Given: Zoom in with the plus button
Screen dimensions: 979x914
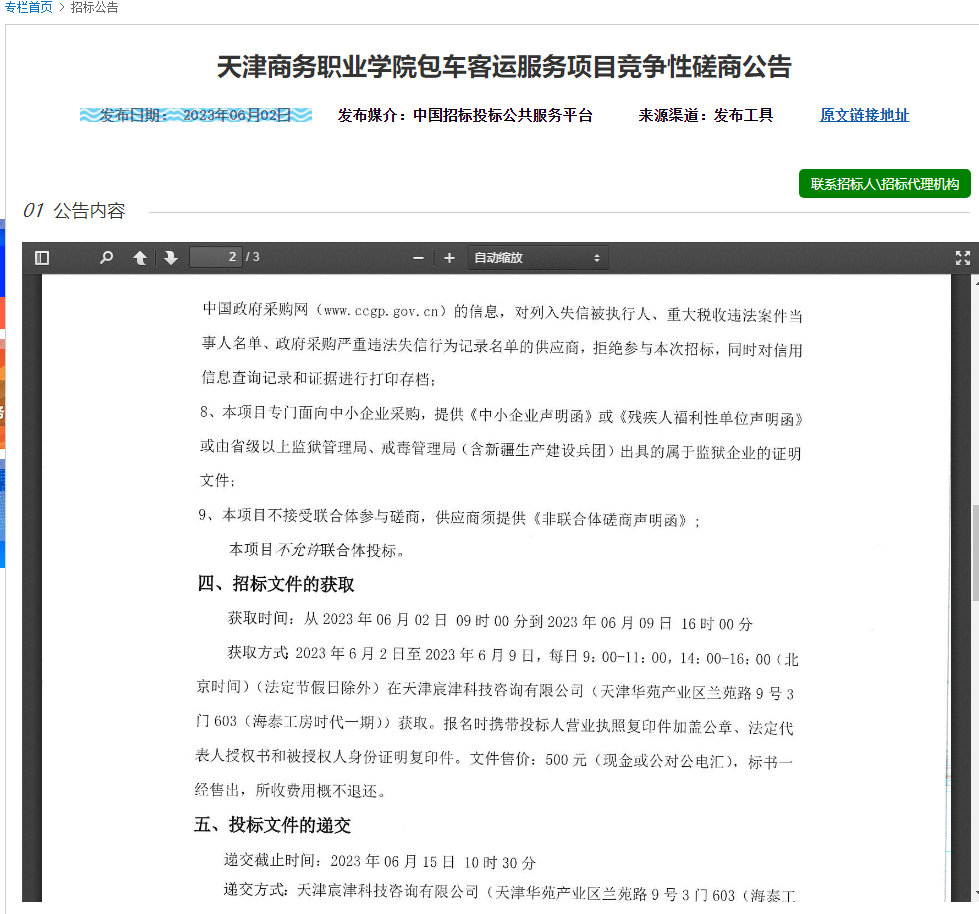Looking at the screenshot, I should point(449,258).
